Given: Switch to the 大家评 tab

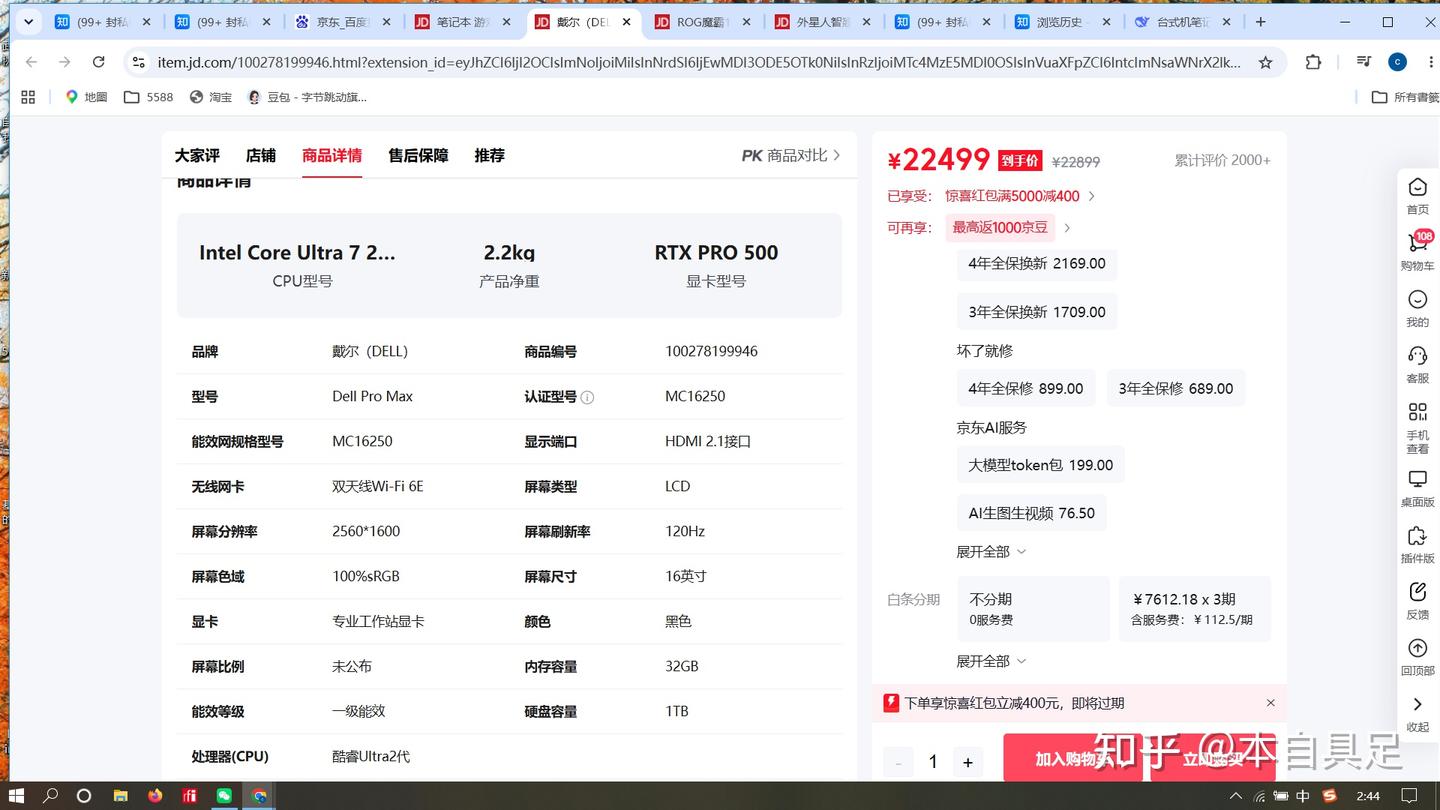Looking at the screenshot, I should 197,155.
